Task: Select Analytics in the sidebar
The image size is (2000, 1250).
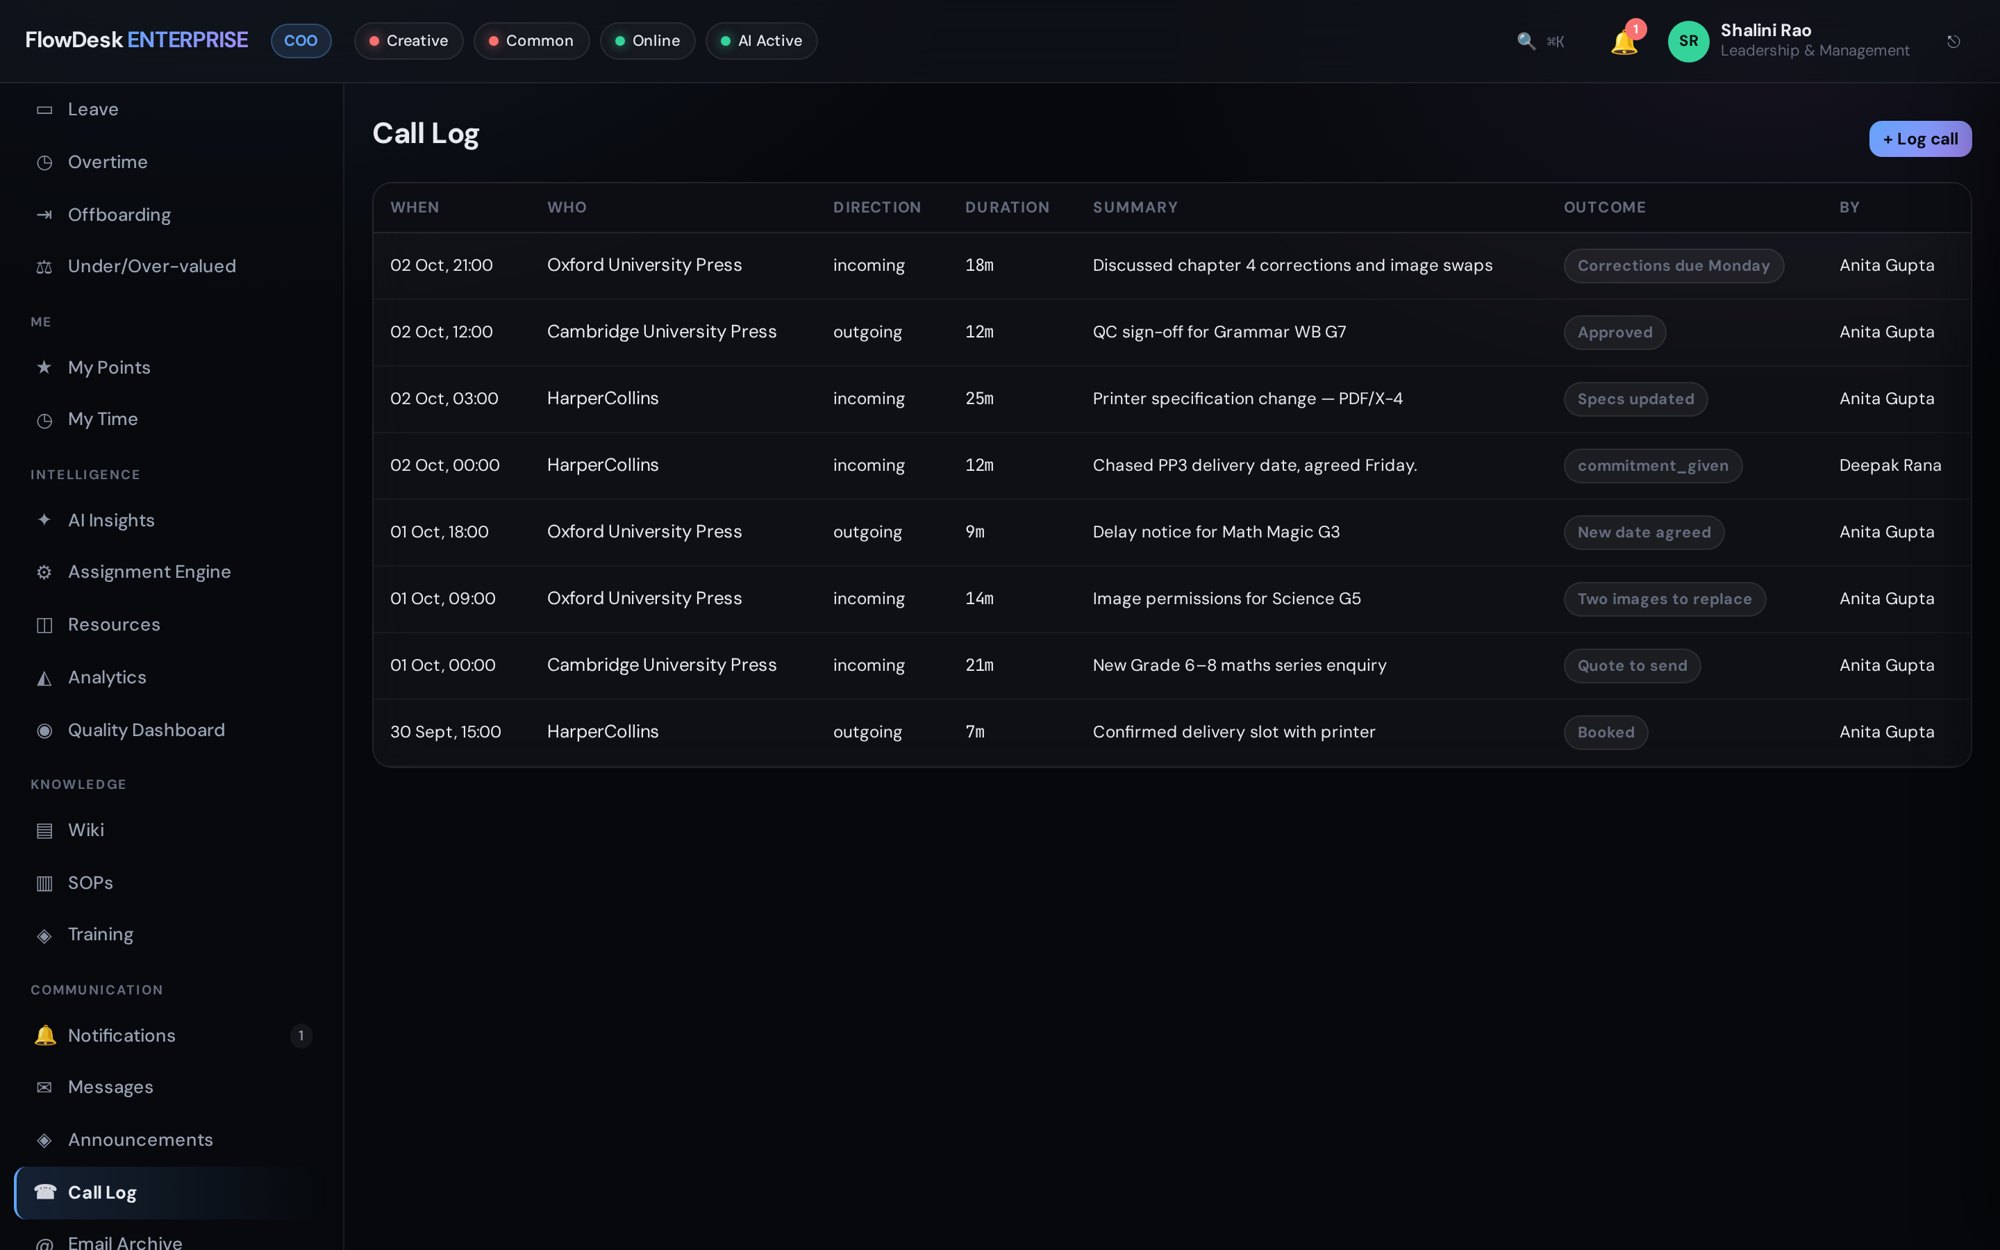Action: click(x=171, y=678)
